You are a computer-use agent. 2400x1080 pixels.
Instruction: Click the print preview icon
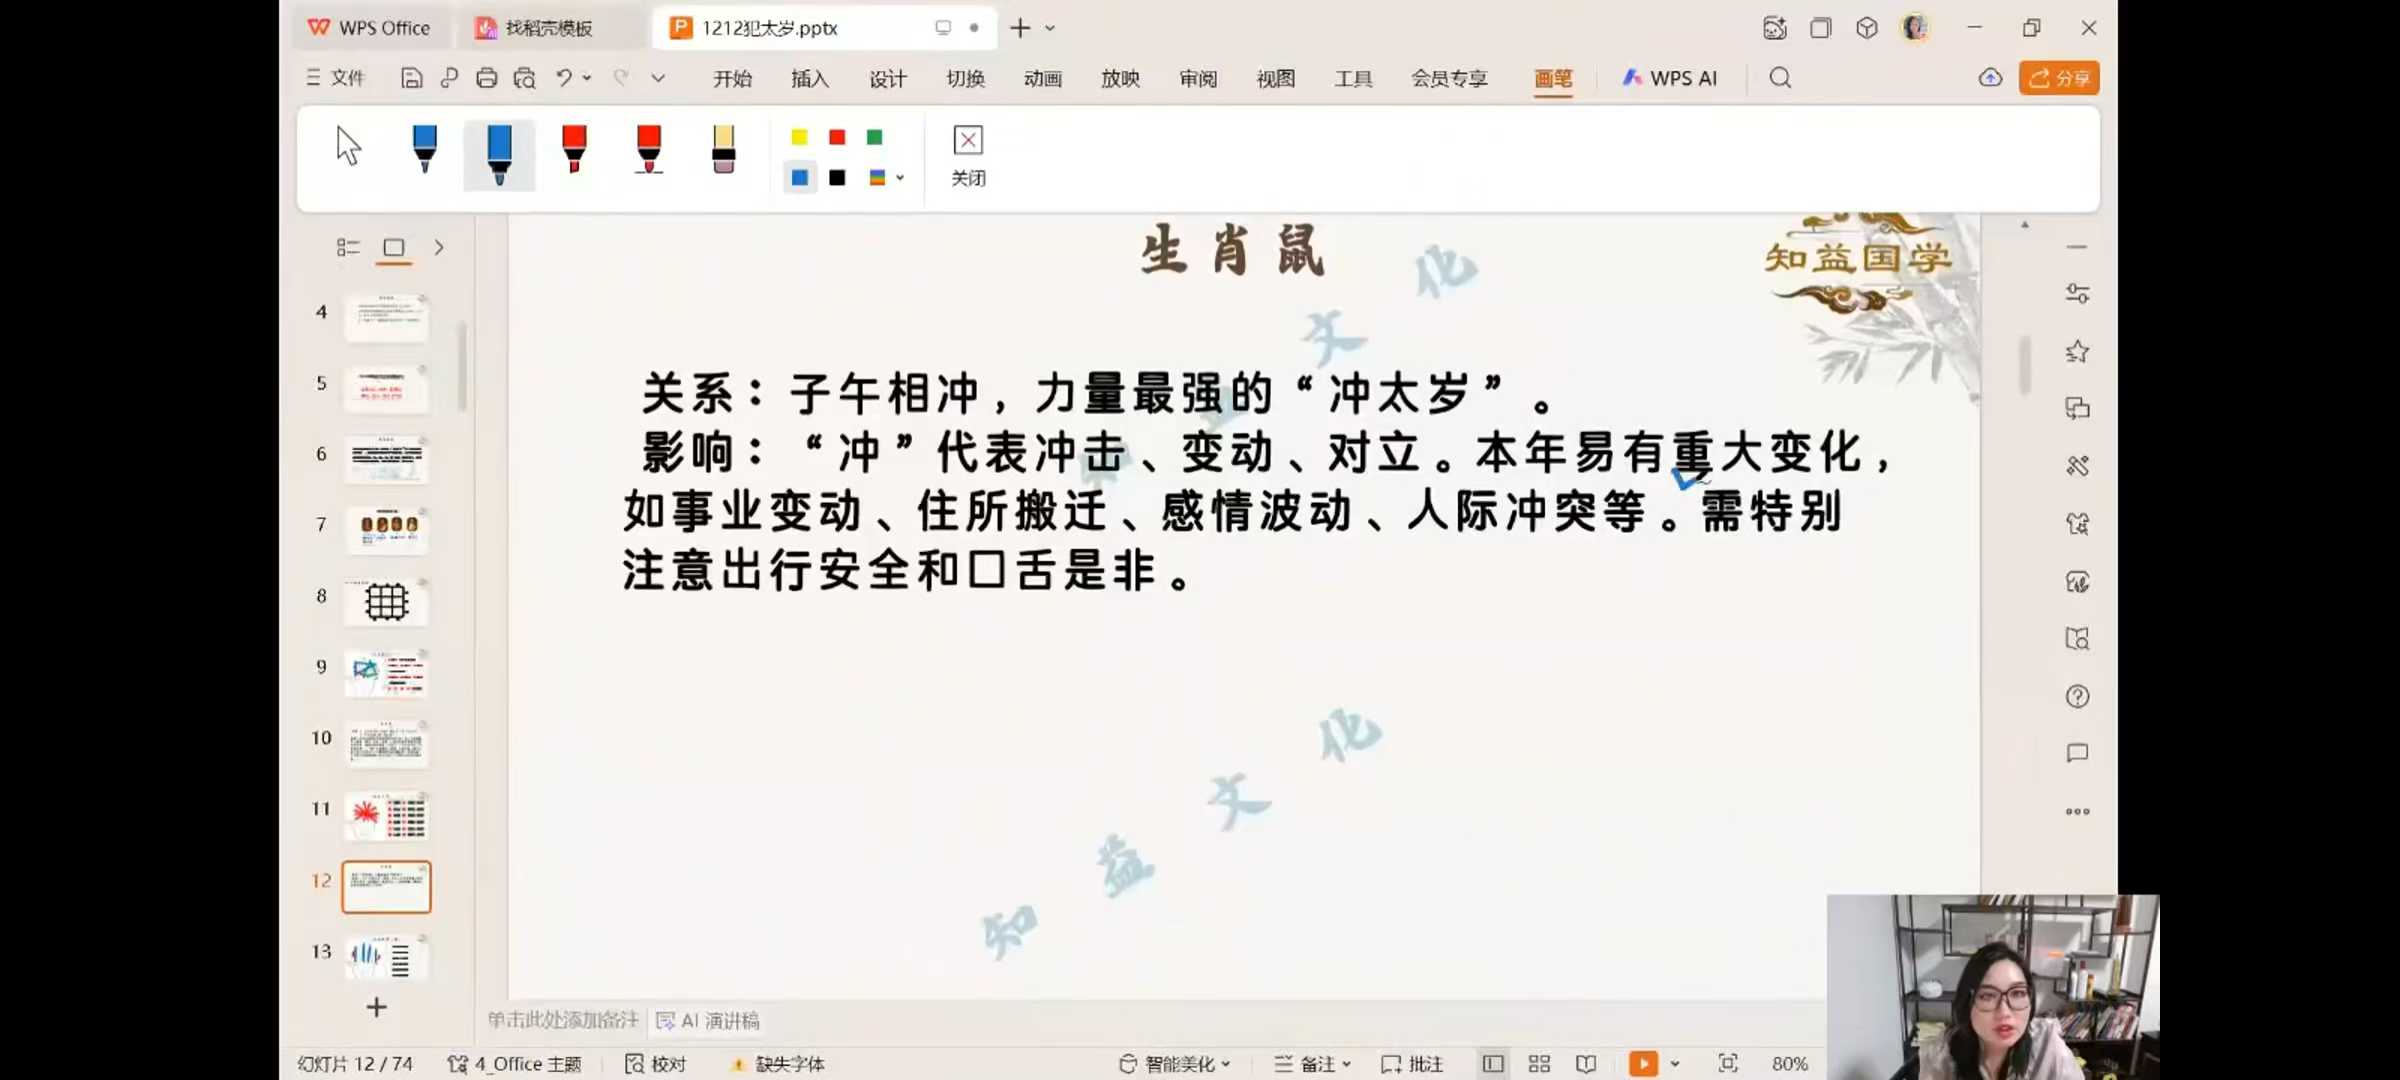pyautogui.click(x=525, y=78)
